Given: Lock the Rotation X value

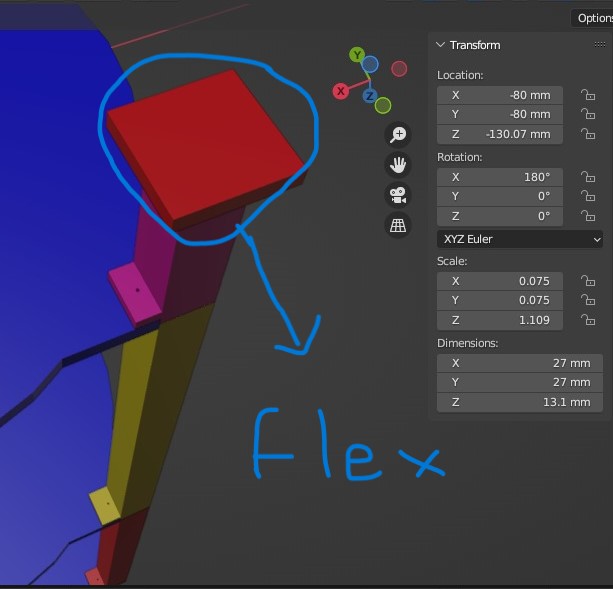Looking at the screenshot, I should 588,177.
